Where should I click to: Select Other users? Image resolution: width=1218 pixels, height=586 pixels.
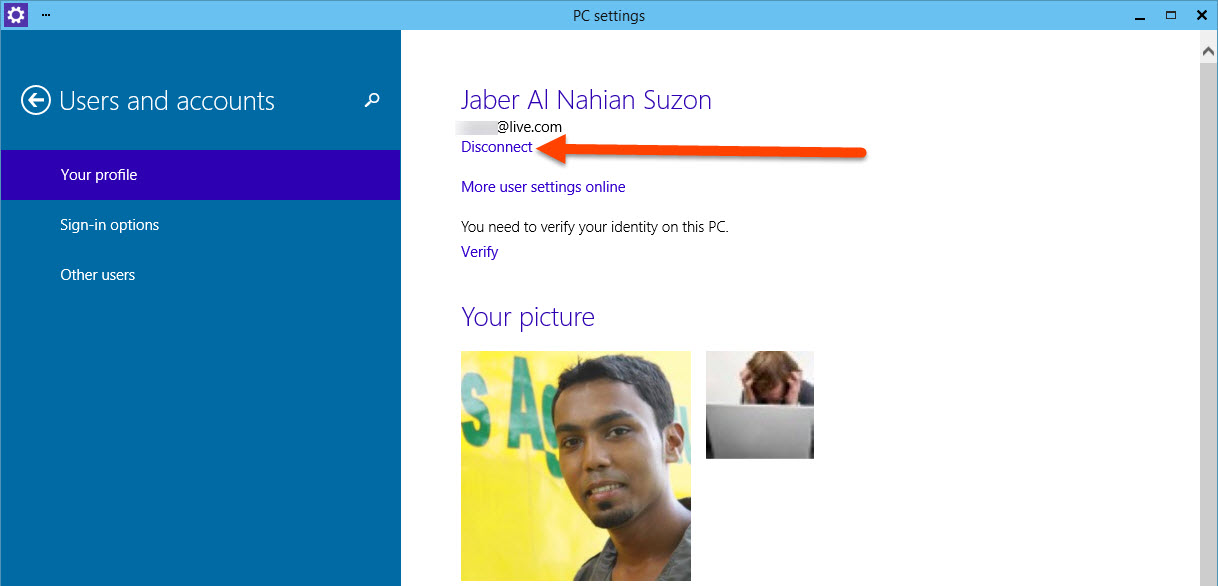coord(97,274)
